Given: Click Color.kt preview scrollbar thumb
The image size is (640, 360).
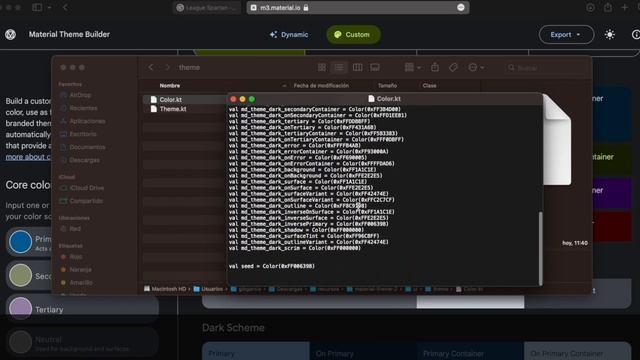Looking at the screenshot, I should 541,248.
